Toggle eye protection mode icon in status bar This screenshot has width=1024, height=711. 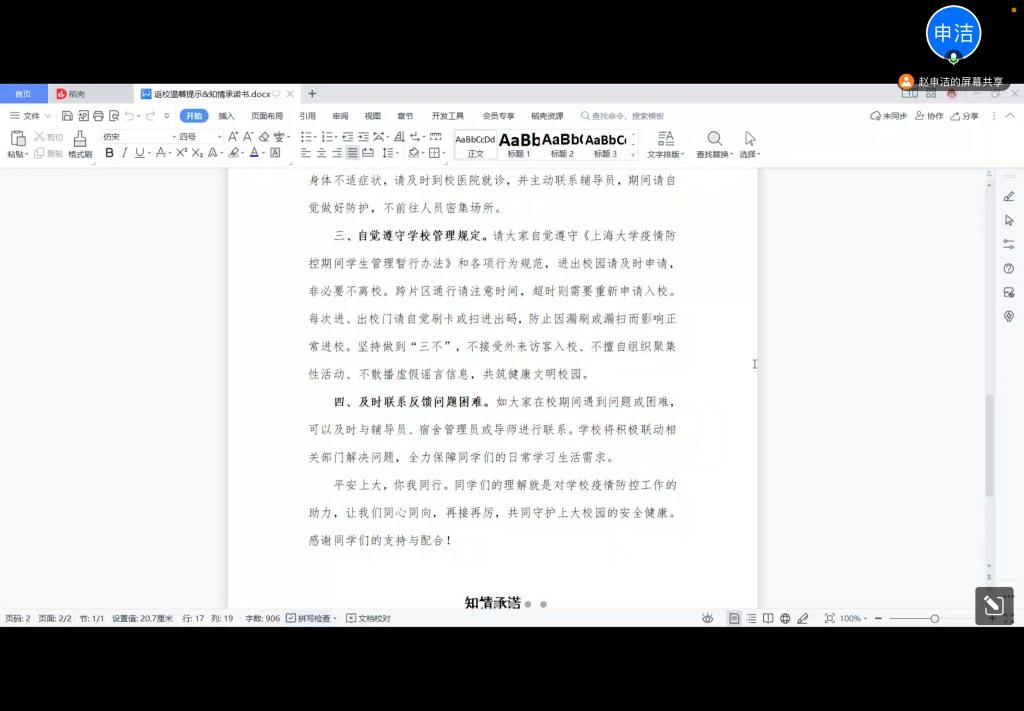[x=707, y=619]
